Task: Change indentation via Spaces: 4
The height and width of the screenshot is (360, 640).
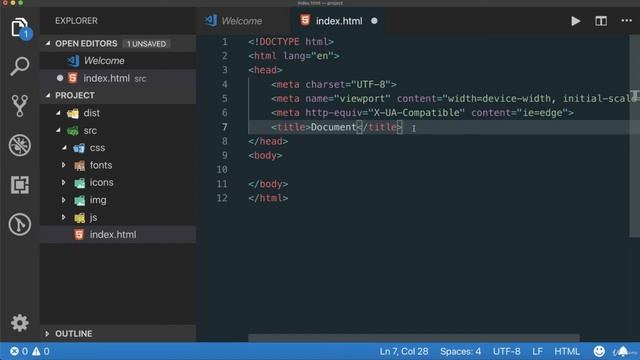Action: coord(460,351)
